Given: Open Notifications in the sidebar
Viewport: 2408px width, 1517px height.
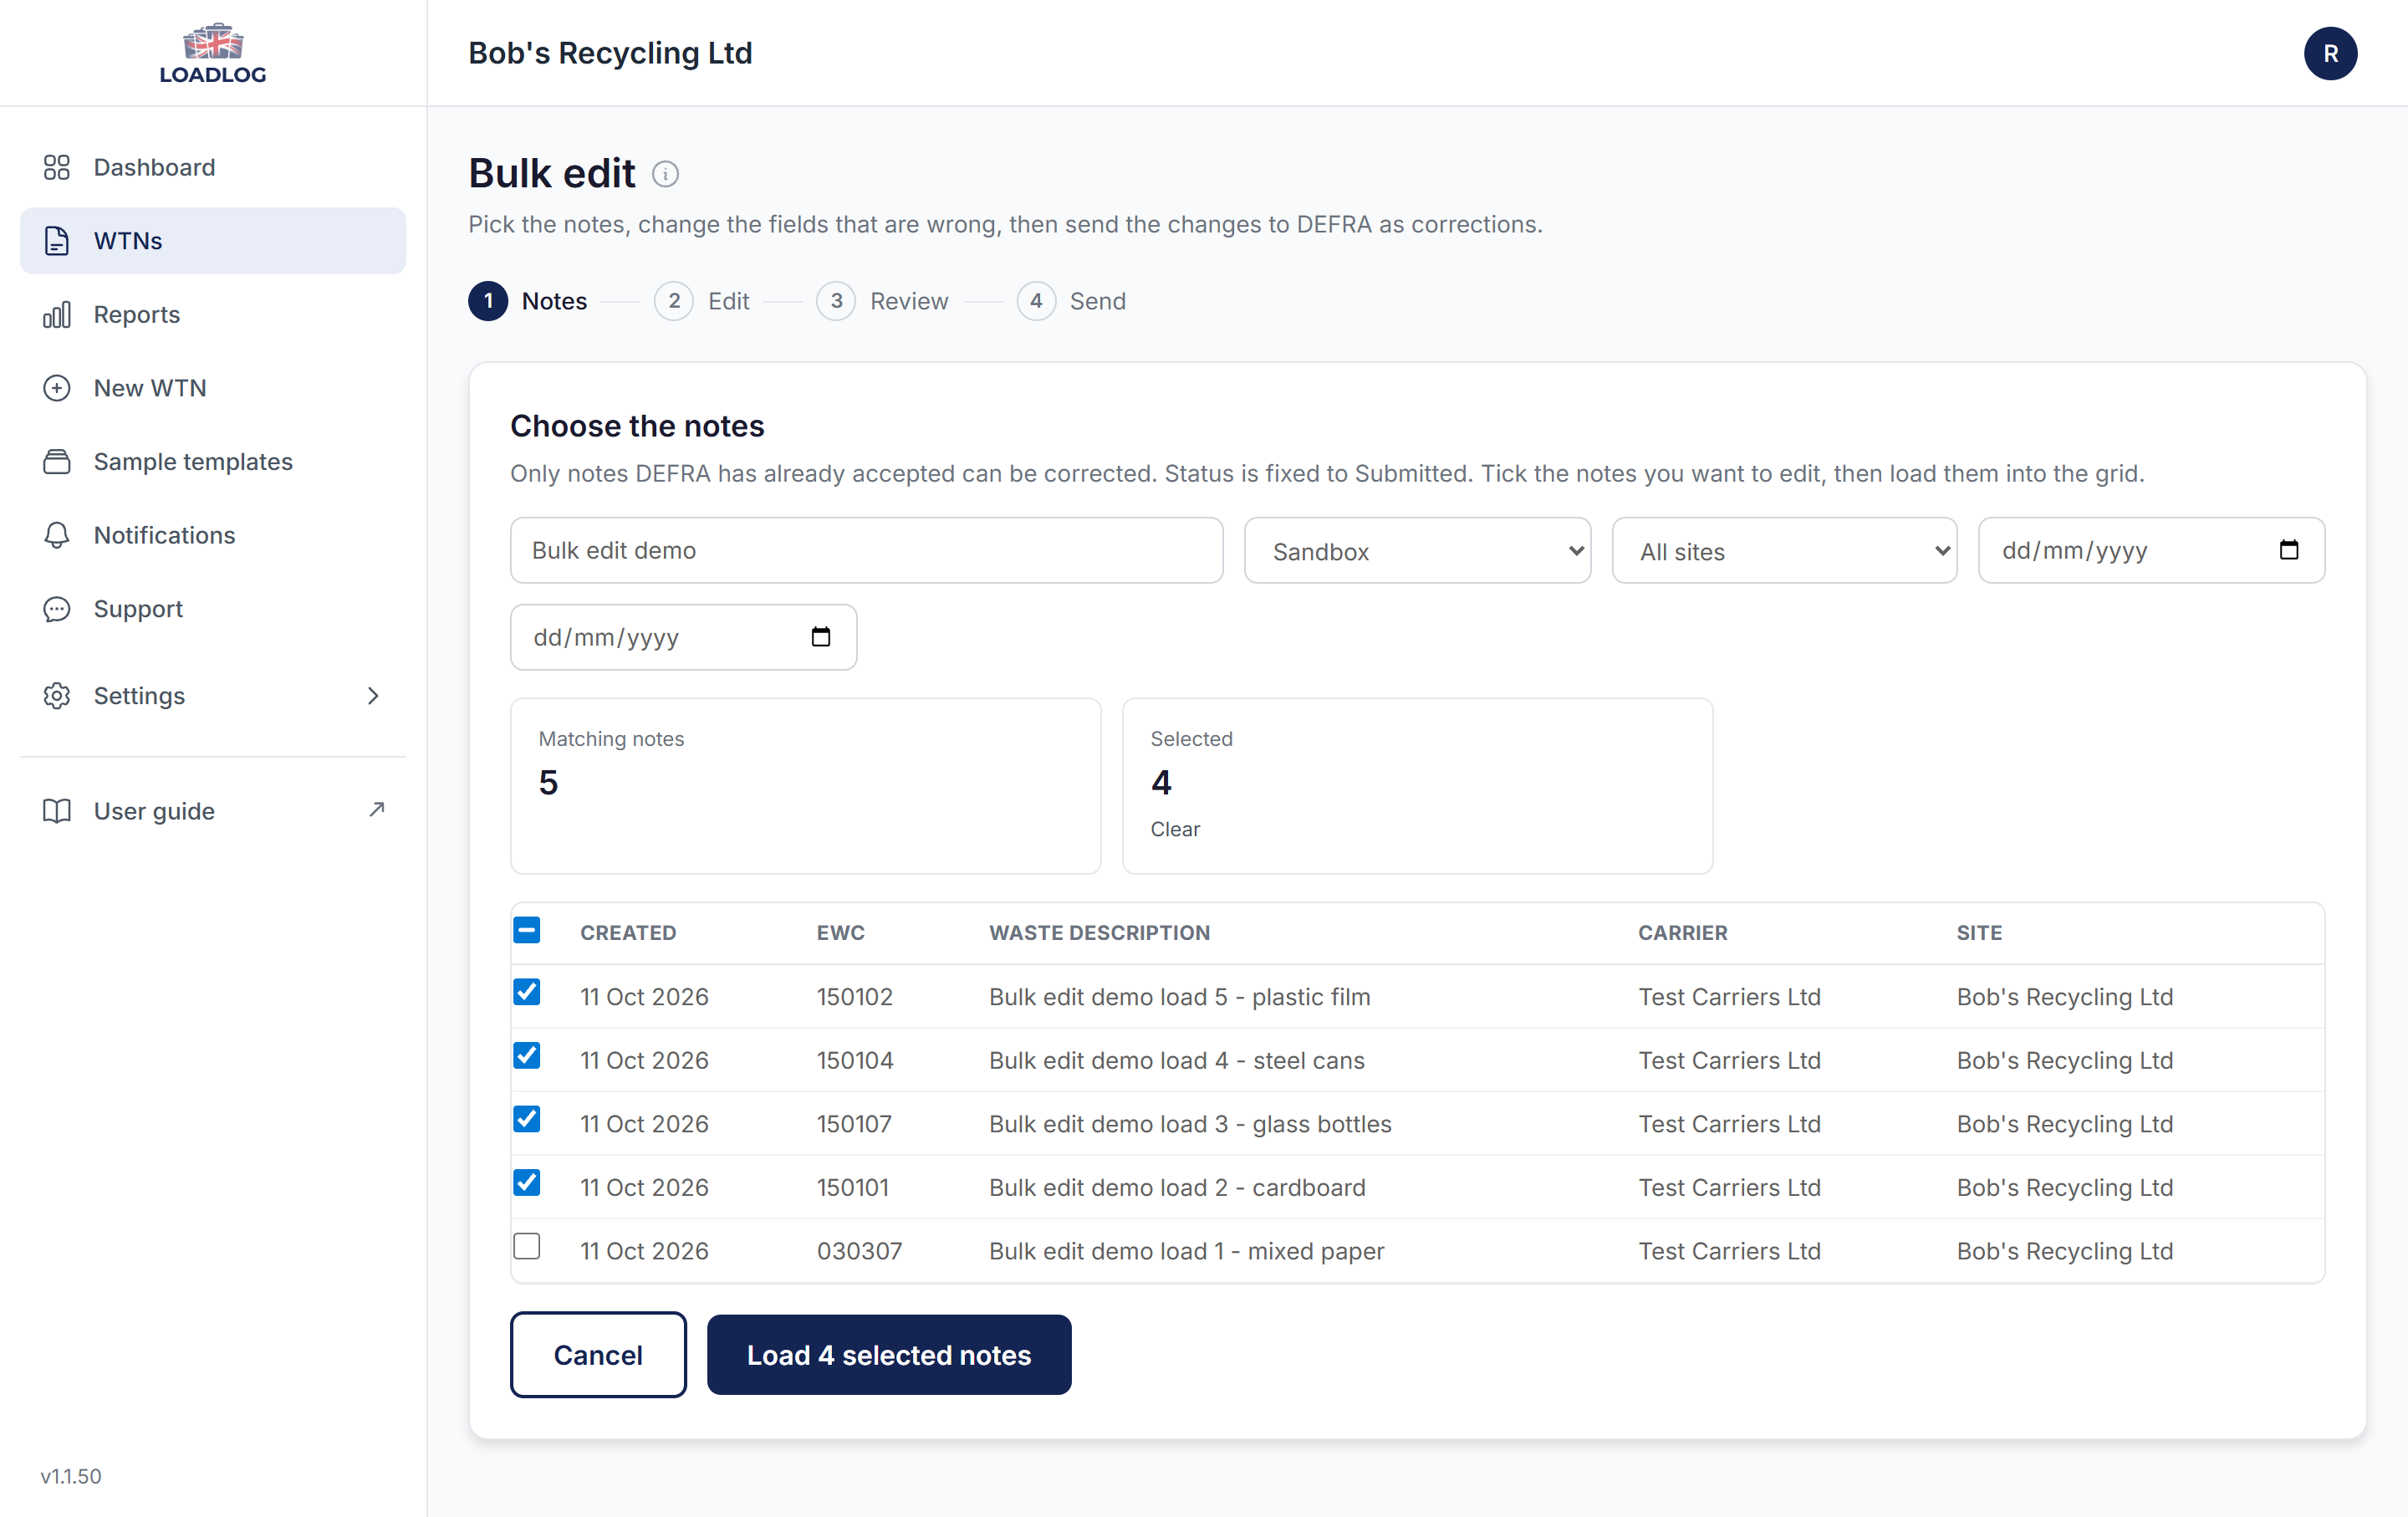Looking at the screenshot, I should point(213,535).
